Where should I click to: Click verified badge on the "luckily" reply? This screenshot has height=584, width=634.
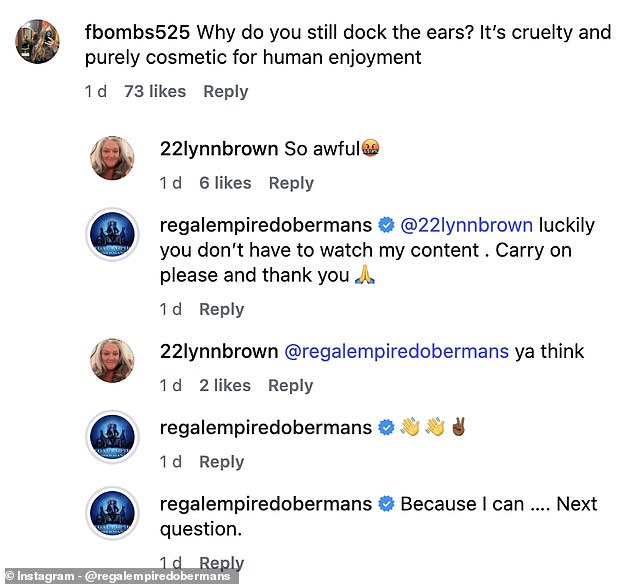tap(386, 225)
